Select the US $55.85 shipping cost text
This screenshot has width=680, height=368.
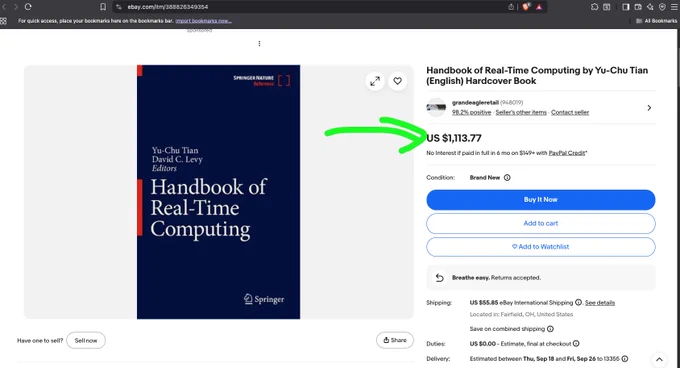pos(484,303)
